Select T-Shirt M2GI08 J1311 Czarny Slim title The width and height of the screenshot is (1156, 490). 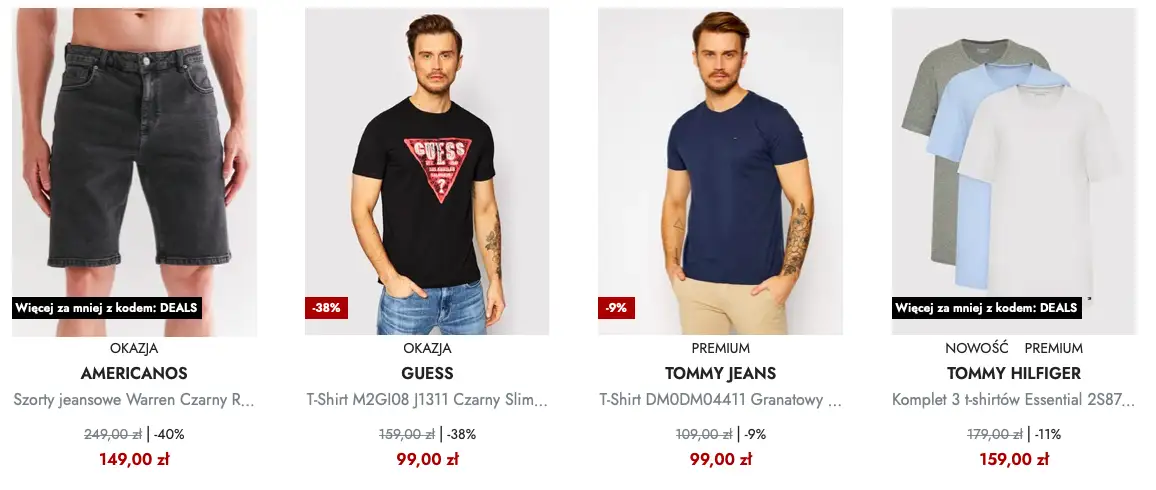point(427,400)
